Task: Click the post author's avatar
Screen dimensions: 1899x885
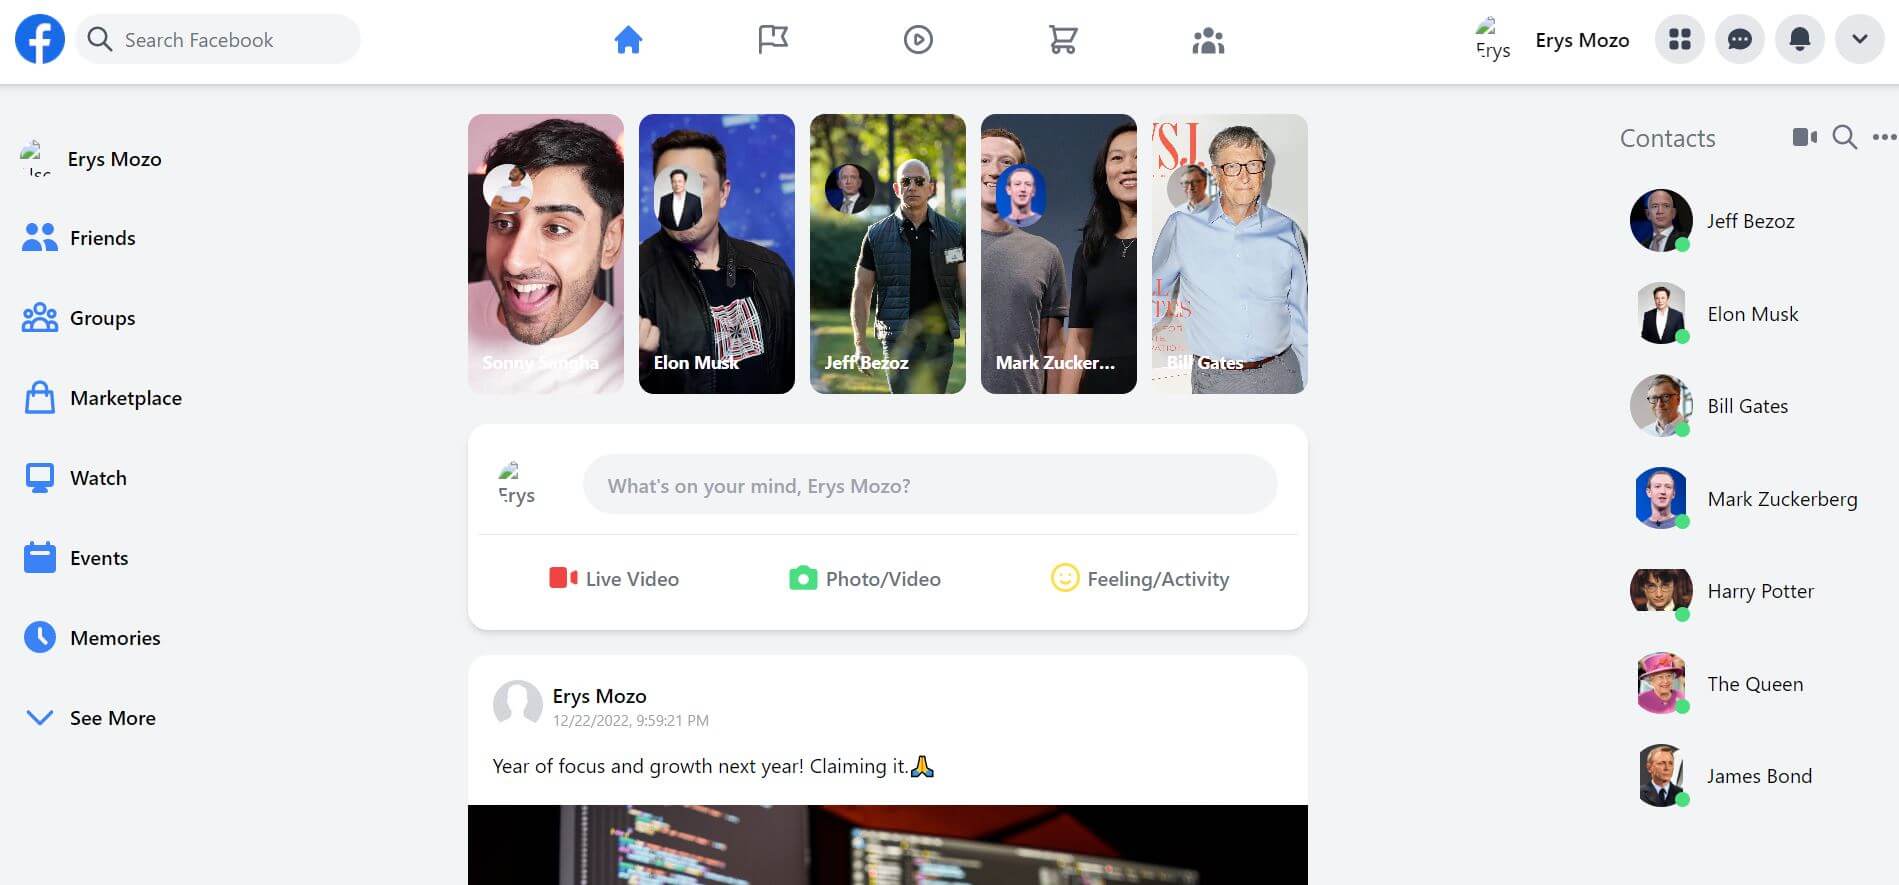Action: [x=518, y=705]
